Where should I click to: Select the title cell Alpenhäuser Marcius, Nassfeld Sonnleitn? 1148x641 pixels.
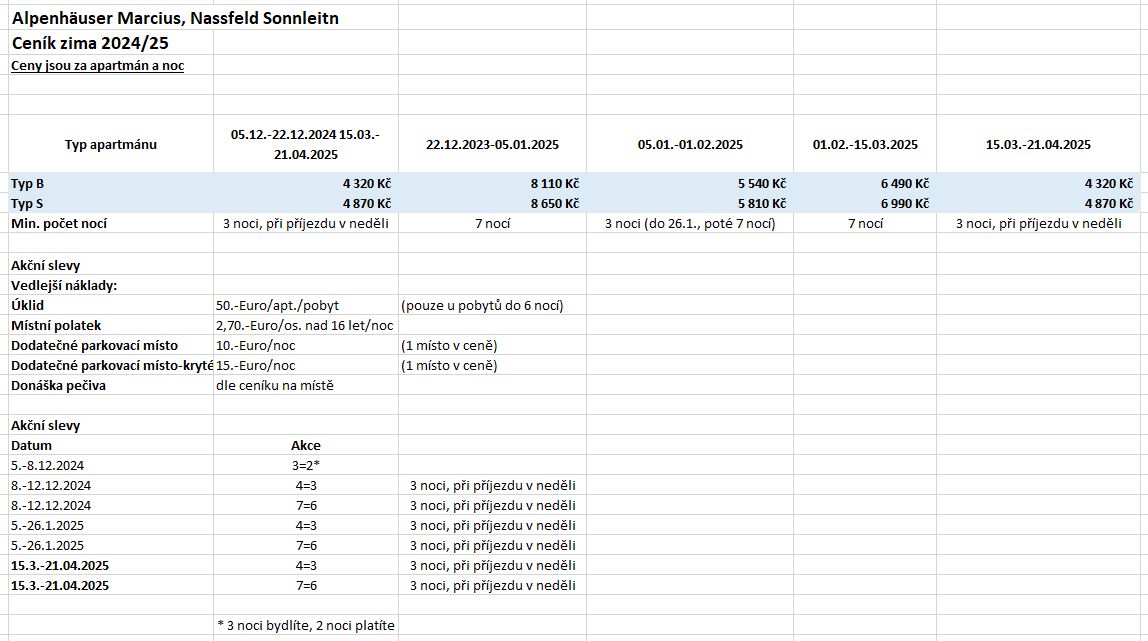(175, 18)
